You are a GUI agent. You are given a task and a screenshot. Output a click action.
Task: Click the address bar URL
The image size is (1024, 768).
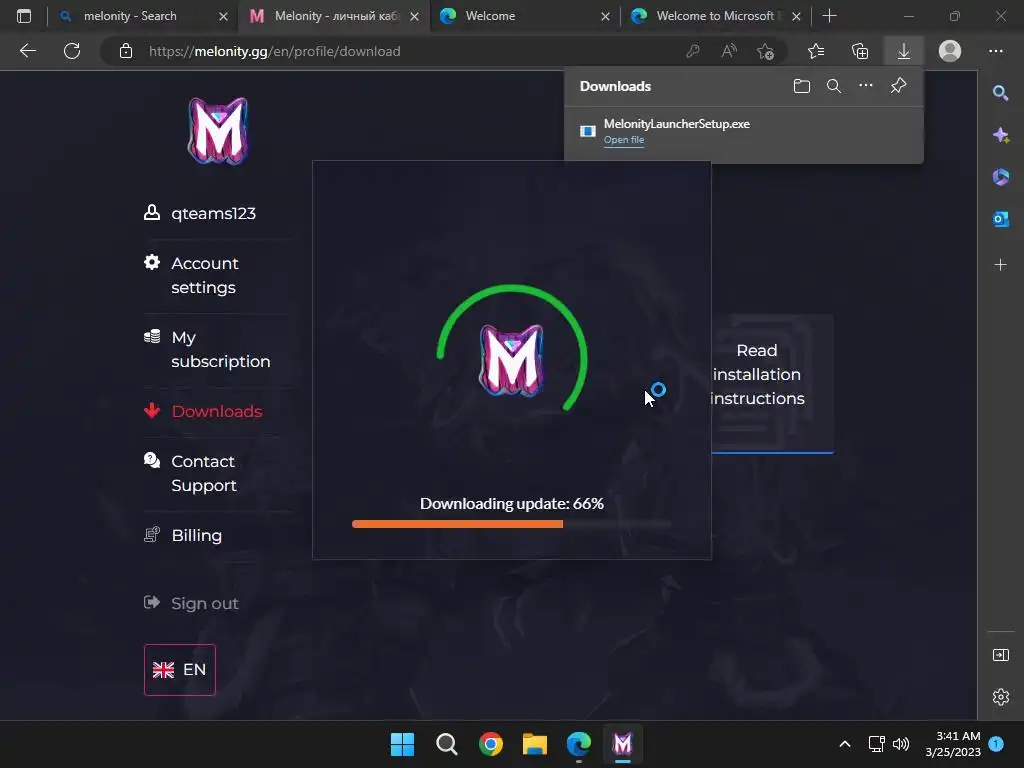point(274,51)
